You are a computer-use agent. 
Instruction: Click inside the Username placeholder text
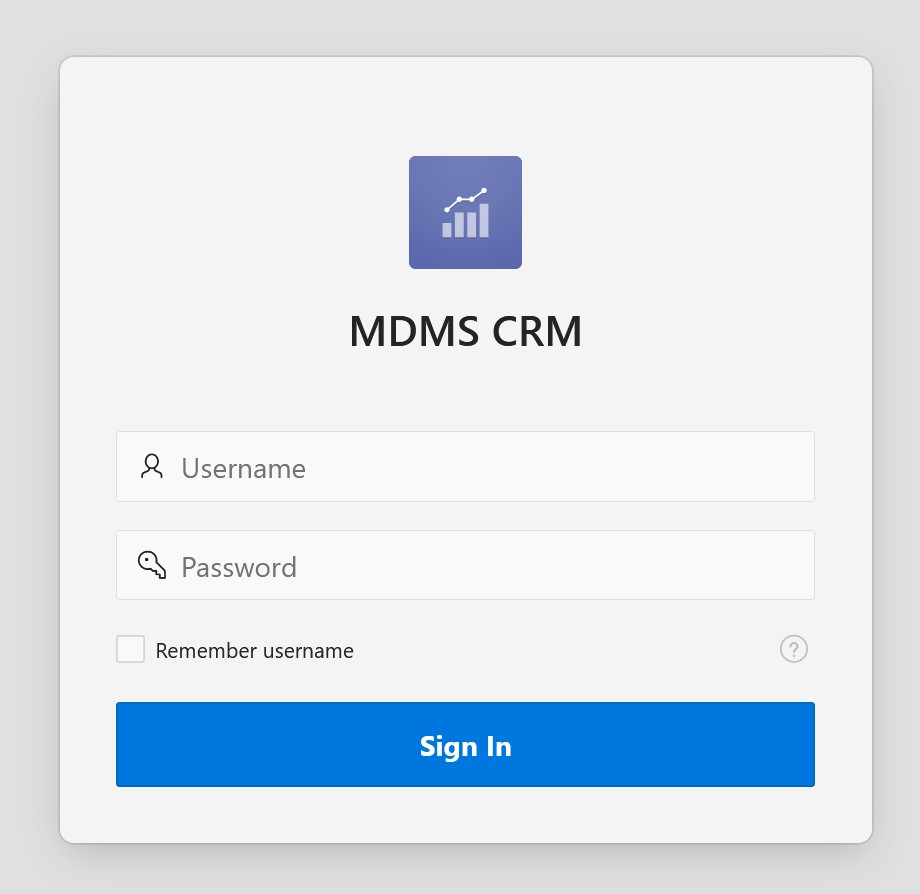[x=243, y=468]
